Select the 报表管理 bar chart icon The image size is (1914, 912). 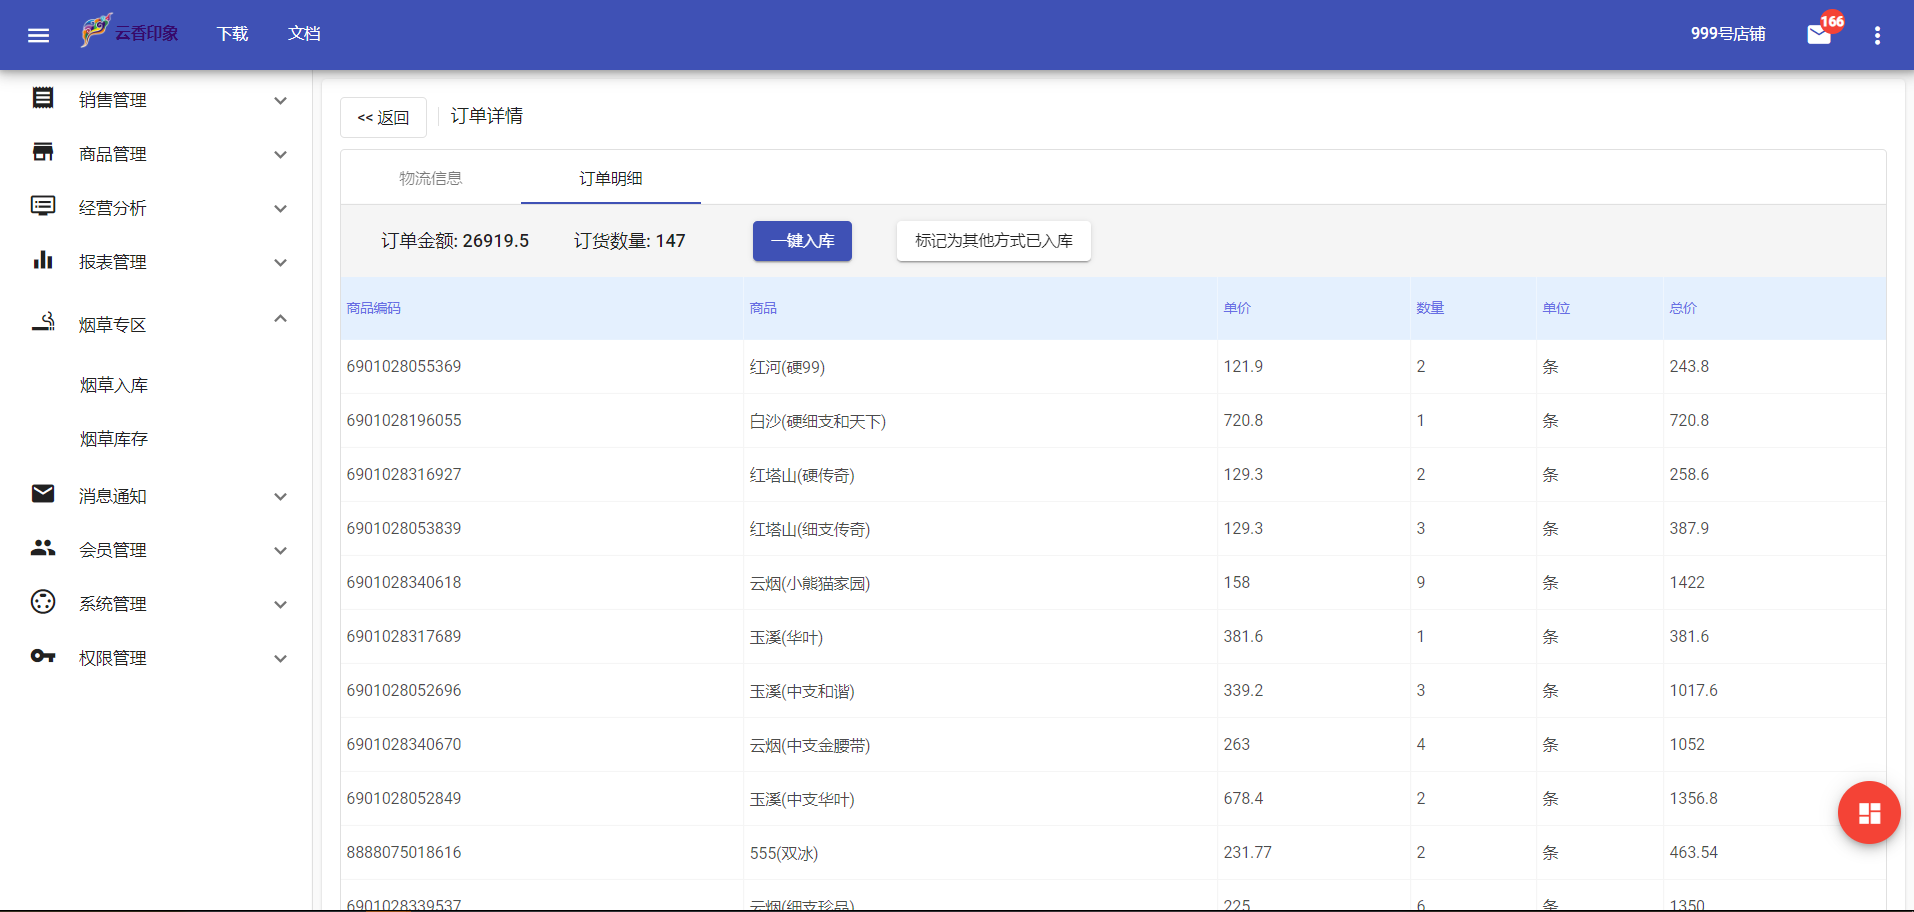click(x=42, y=260)
